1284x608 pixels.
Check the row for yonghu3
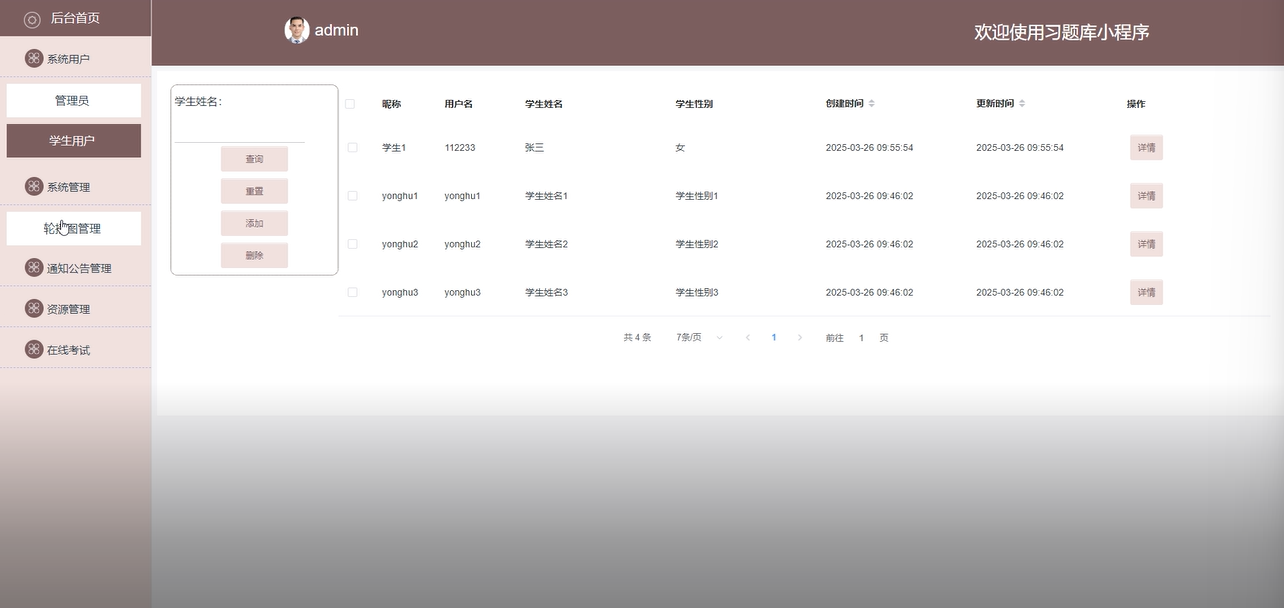click(x=352, y=292)
